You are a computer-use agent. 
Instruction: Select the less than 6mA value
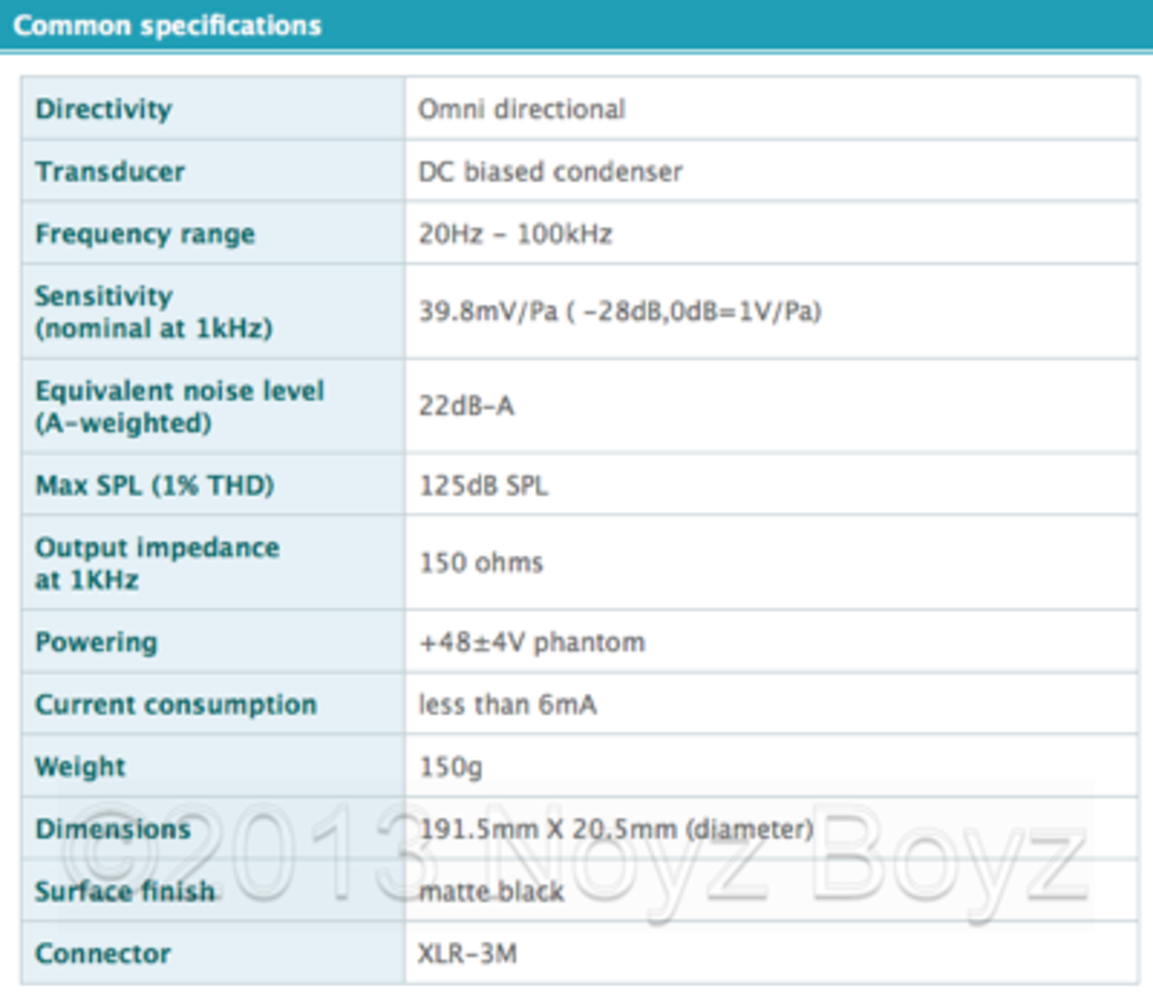click(x=507, y=705)
